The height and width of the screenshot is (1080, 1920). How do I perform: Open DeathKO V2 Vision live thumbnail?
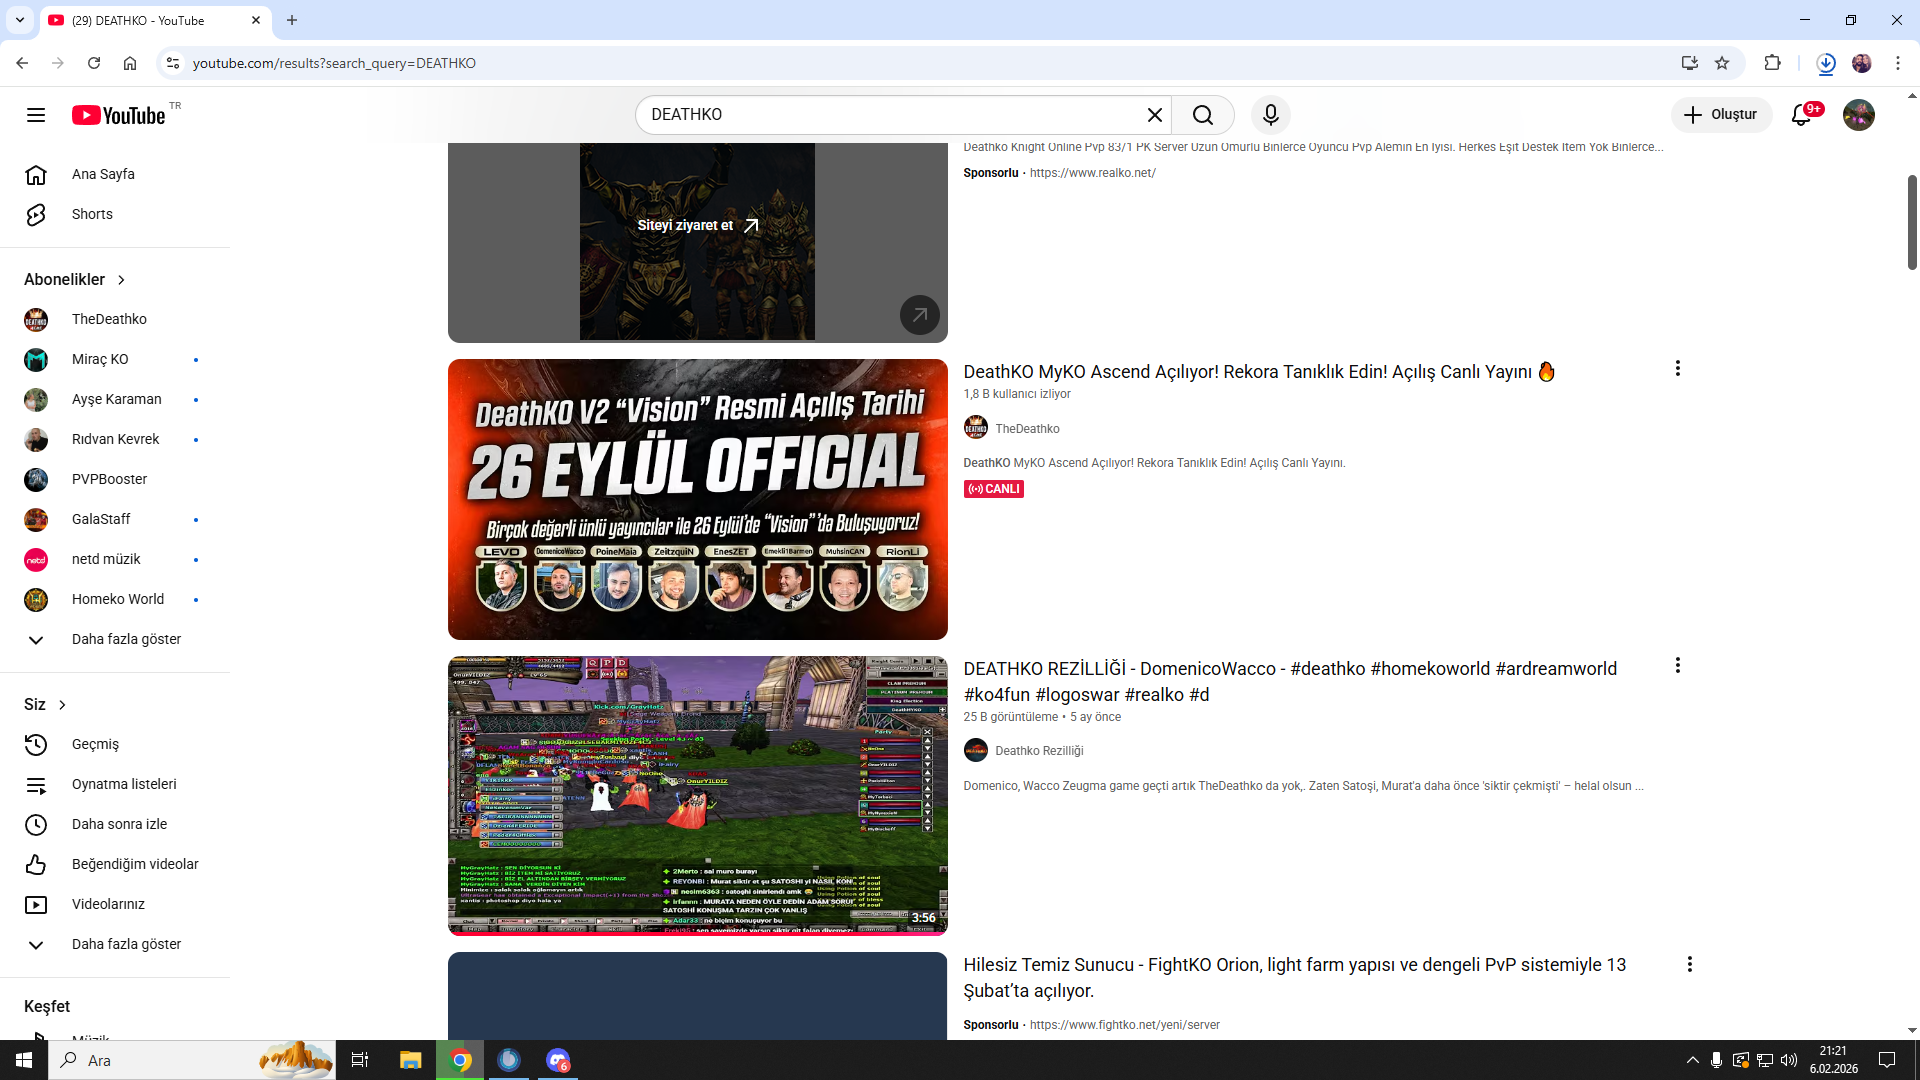click(x=698, y=499)
